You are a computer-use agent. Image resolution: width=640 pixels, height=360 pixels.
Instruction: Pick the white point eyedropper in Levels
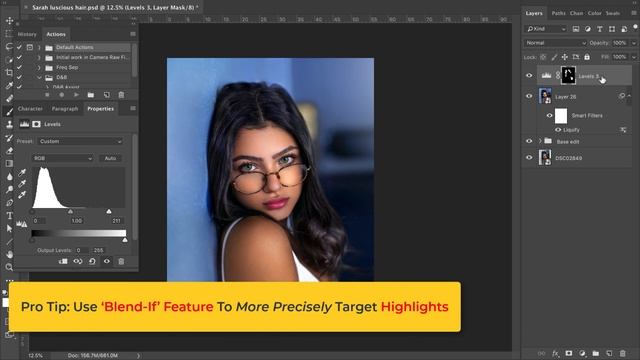22,195
